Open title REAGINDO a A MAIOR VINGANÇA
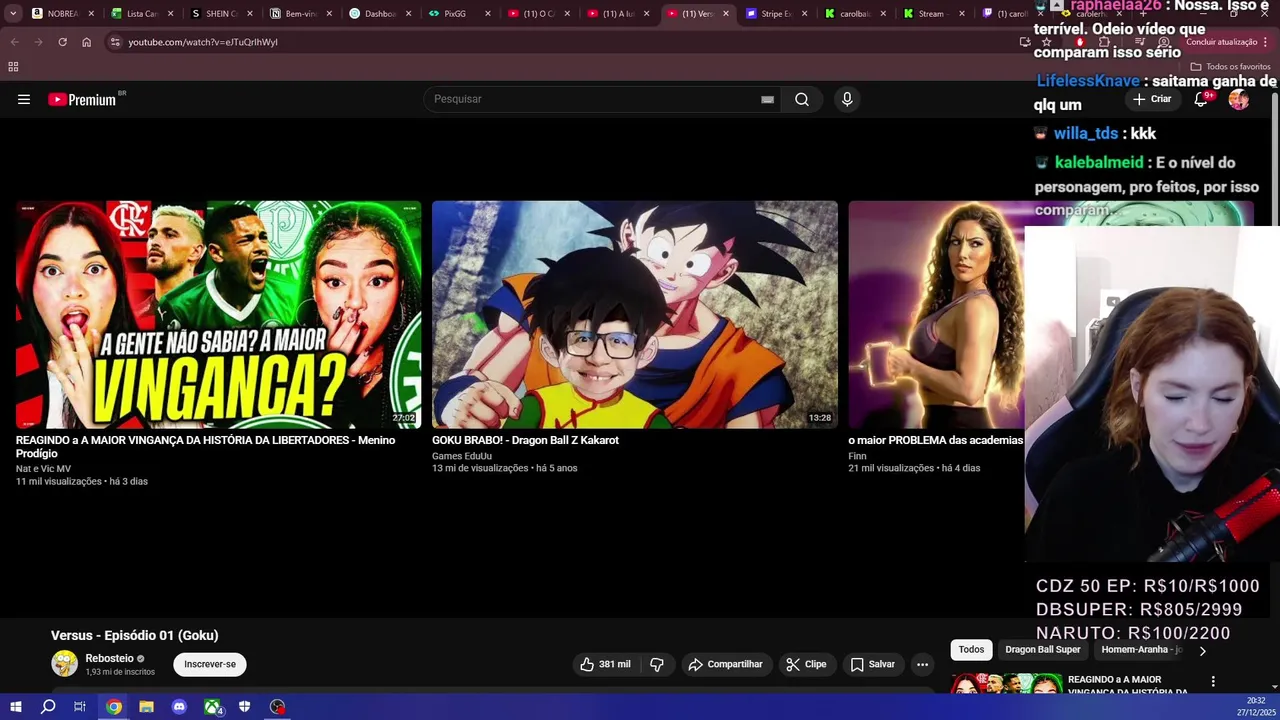Viewport: 1280px width, 720px height. [205, 446]
